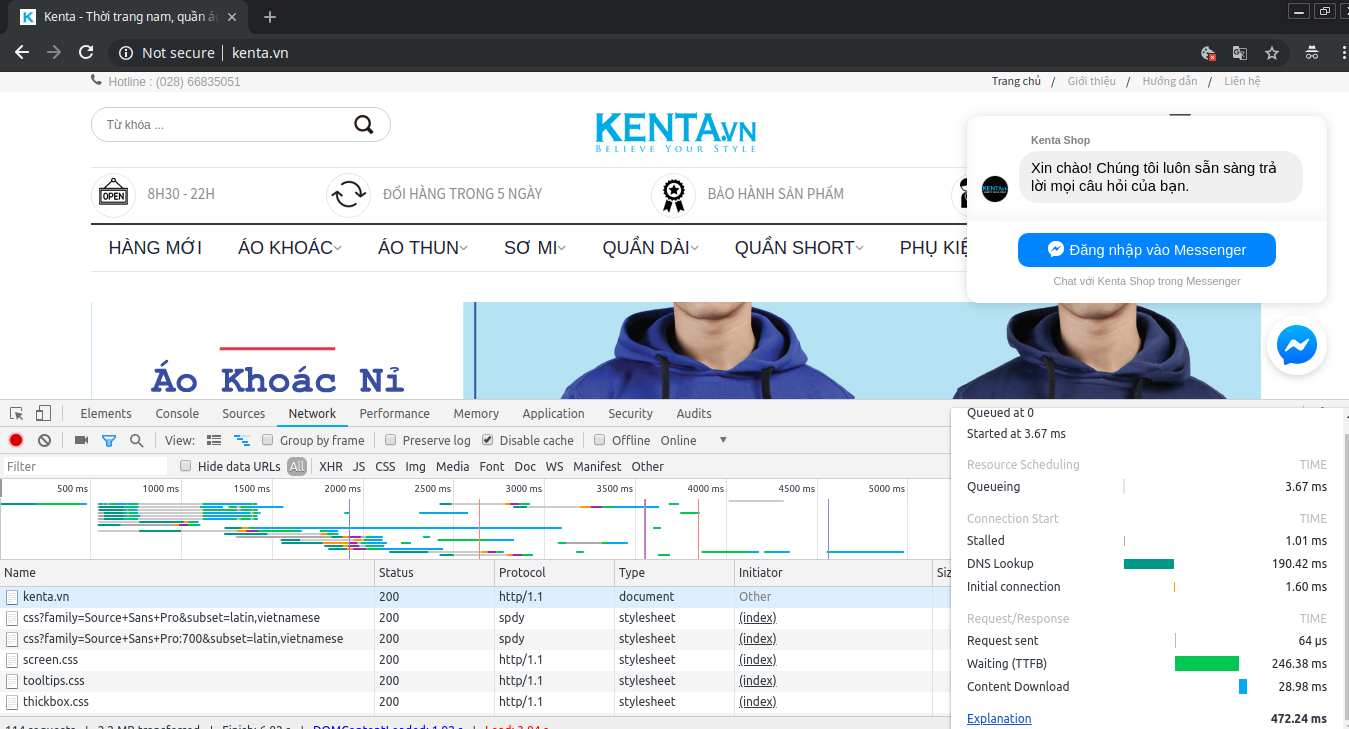Open the Application tab
The height and width of the screenshot is (729, 1349).
pyautogui.click(x=553, y=413)
